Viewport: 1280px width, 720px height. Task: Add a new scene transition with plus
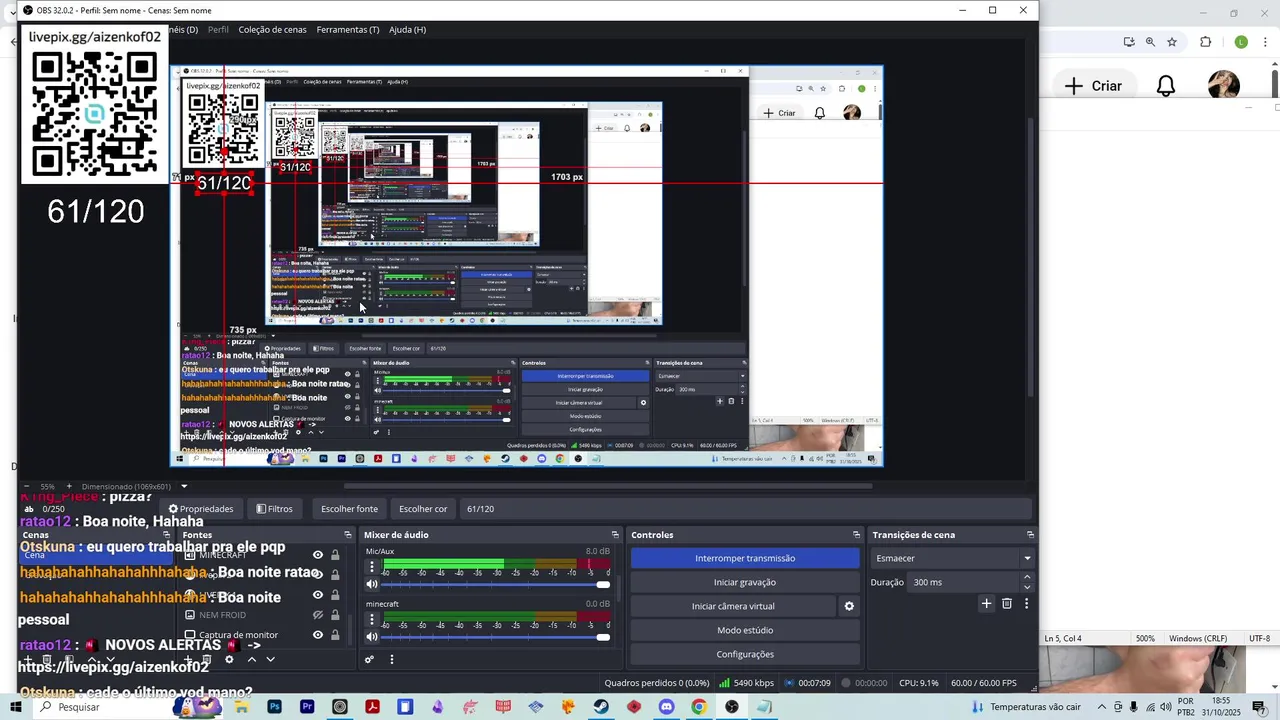tap(986, 604)
